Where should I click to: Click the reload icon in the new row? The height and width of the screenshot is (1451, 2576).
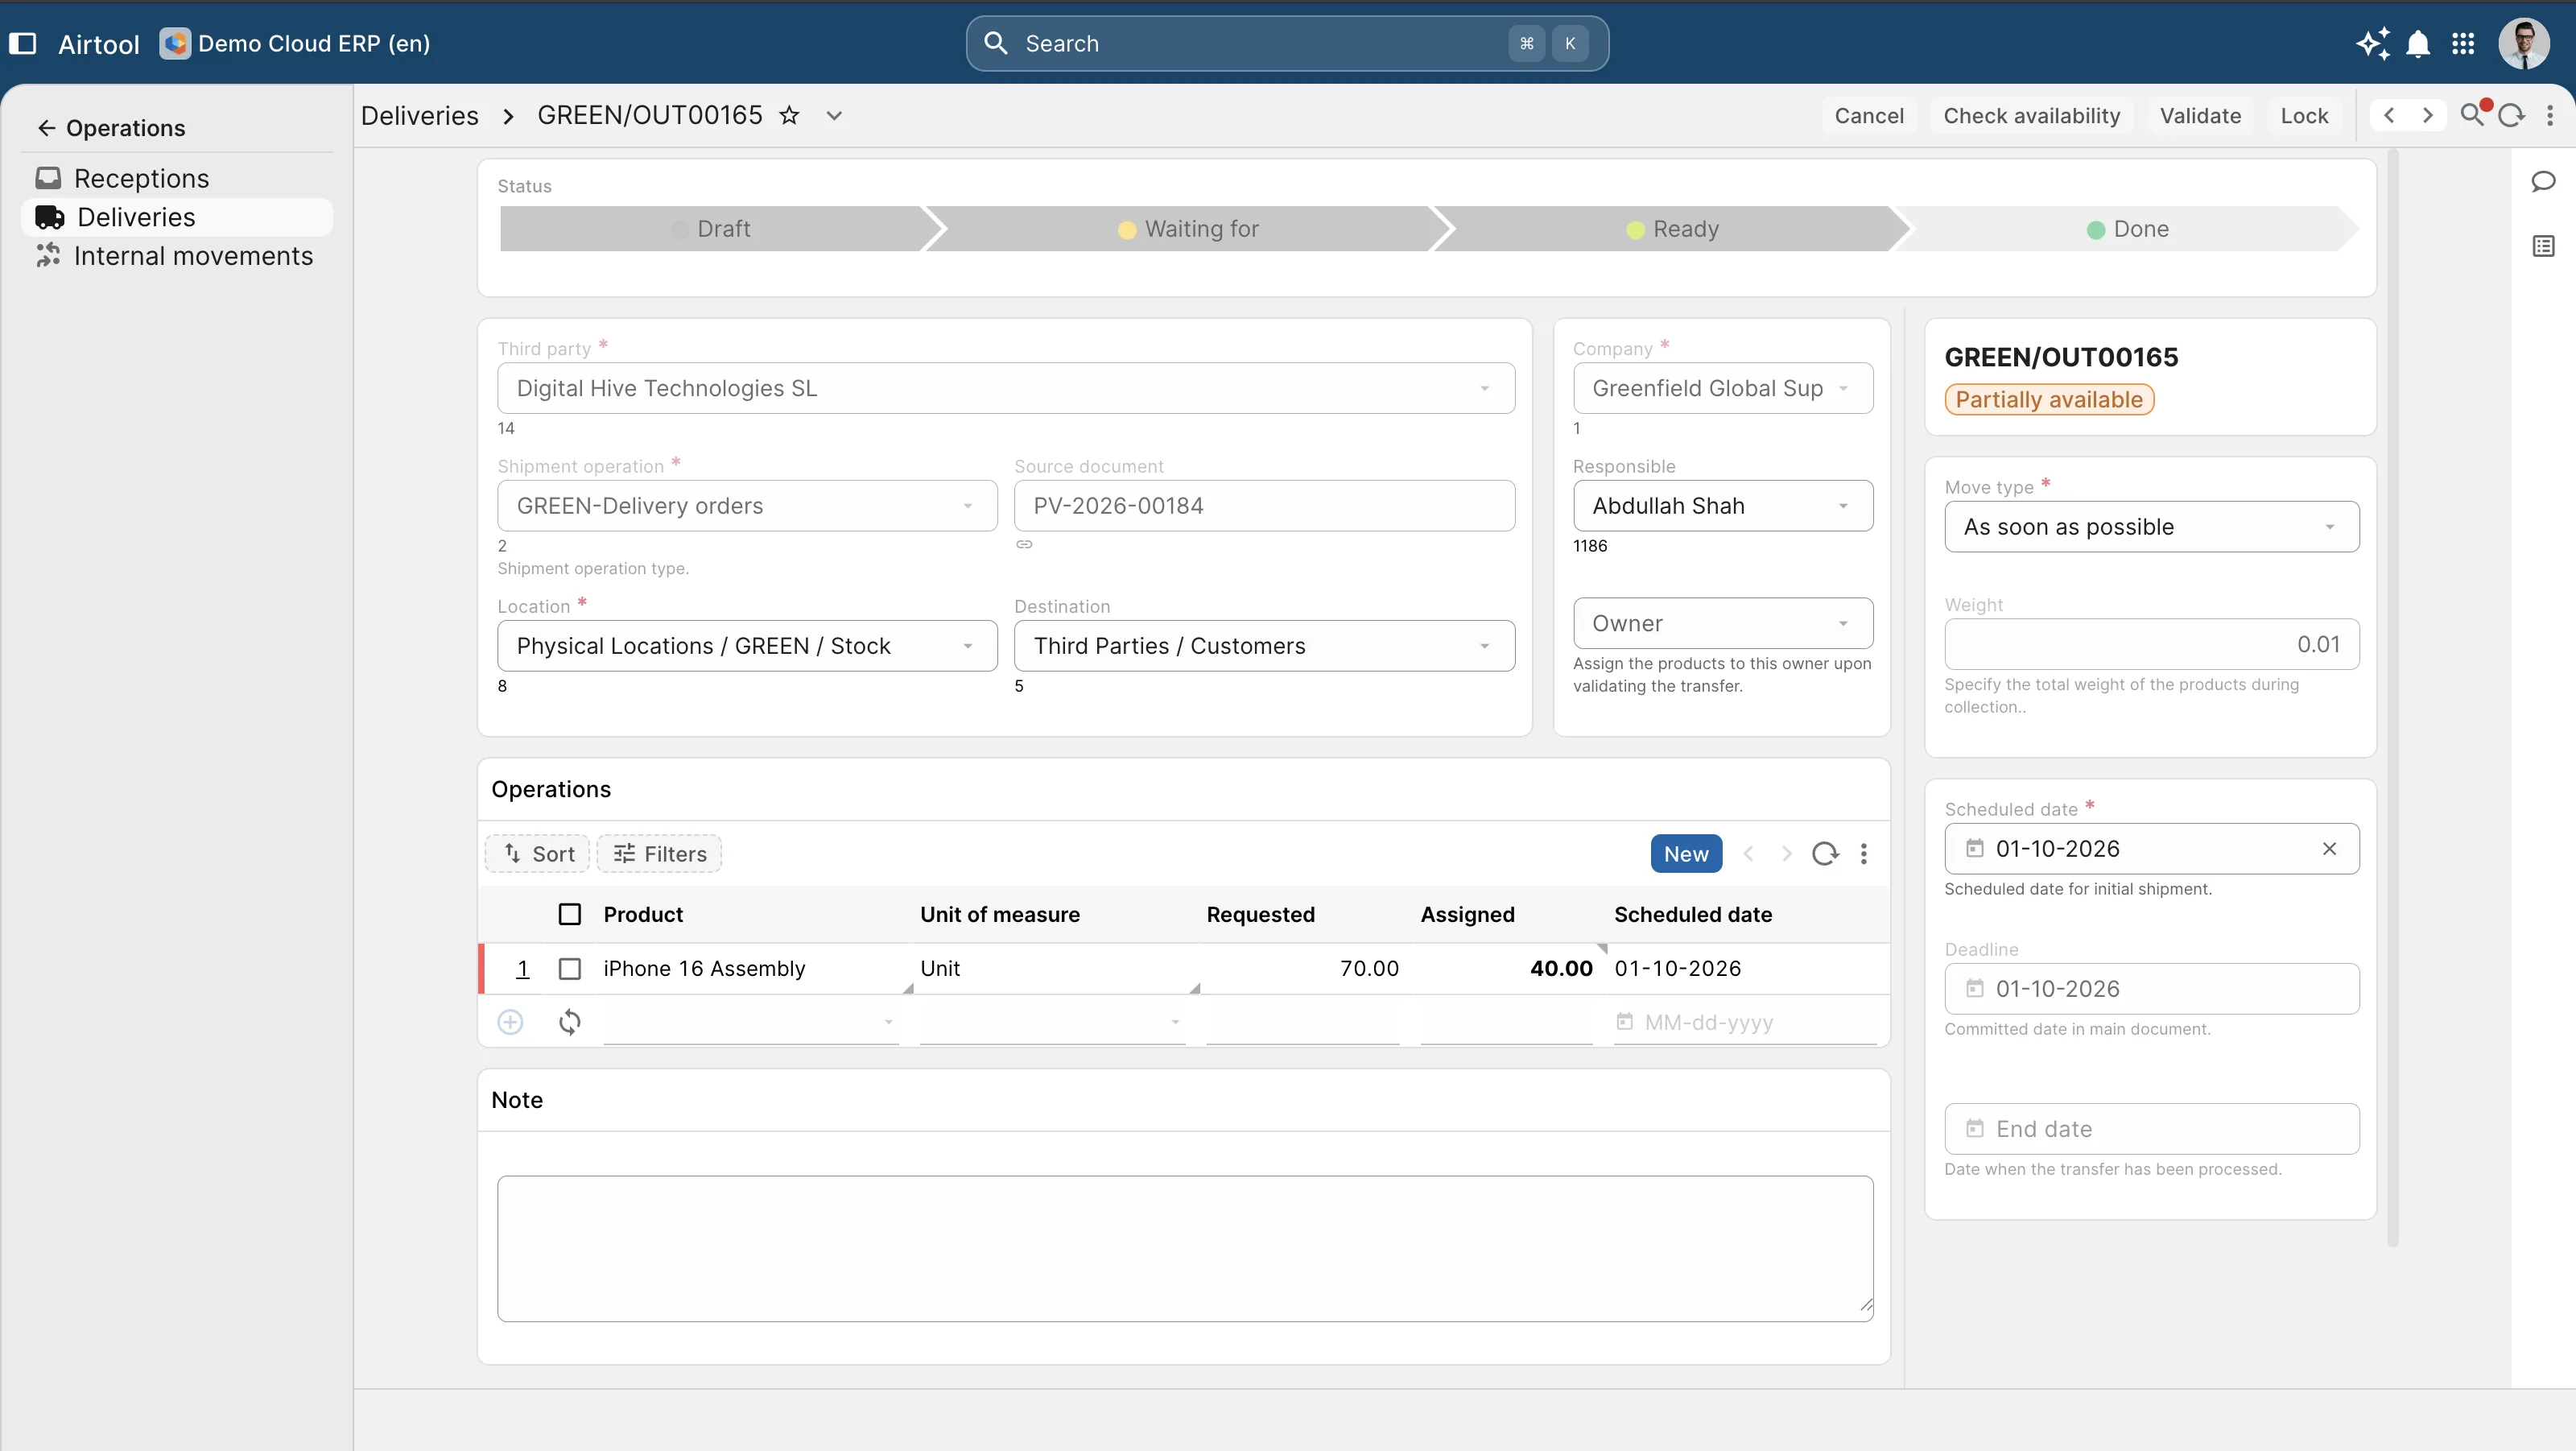pyautogui.click(x=569, y=1021)
